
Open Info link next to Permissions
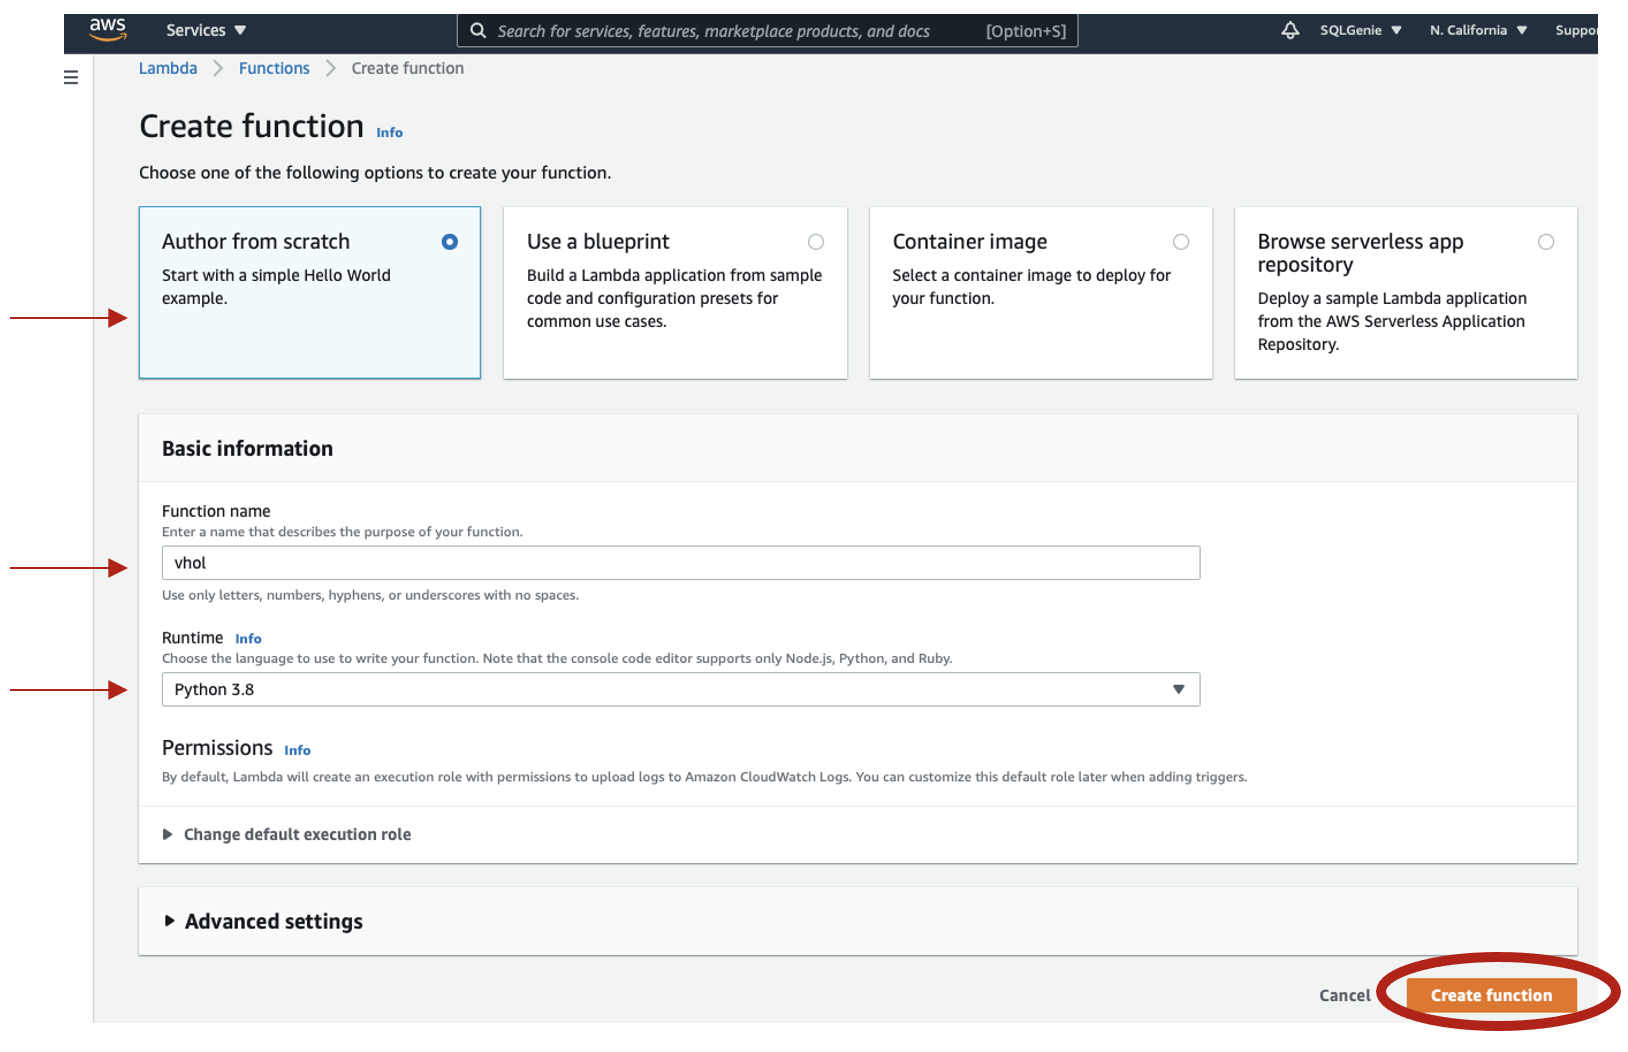297,751
